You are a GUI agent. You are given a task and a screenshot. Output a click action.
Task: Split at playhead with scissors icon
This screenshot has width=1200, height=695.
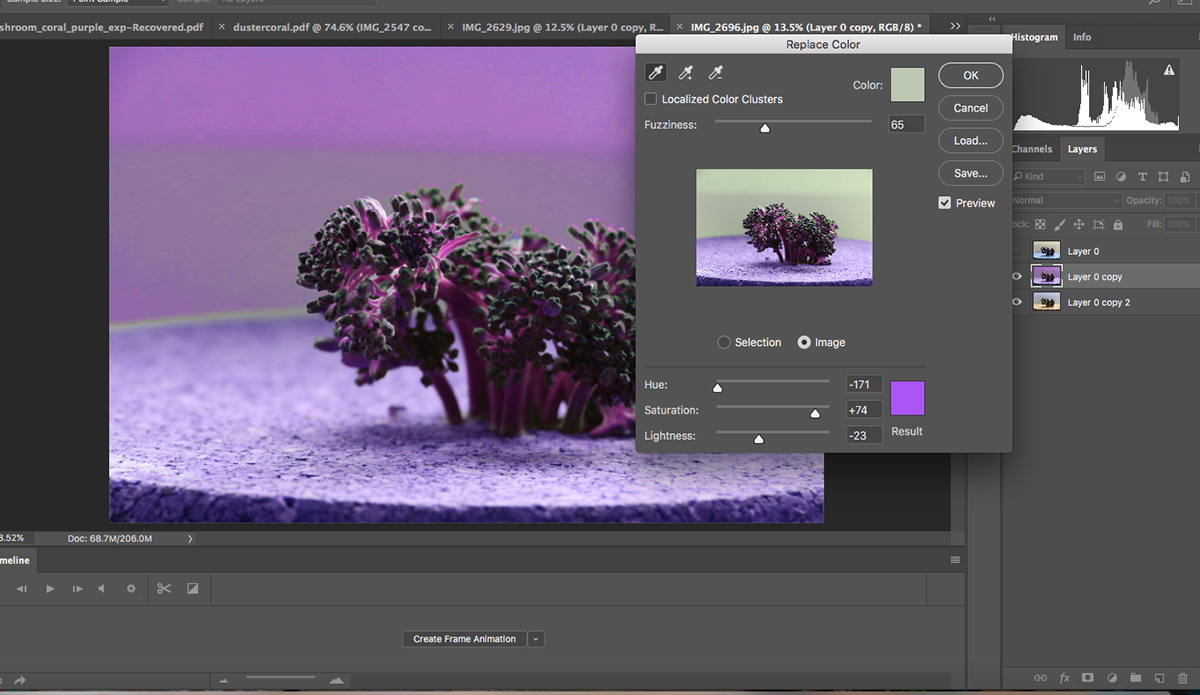[164, 589]
